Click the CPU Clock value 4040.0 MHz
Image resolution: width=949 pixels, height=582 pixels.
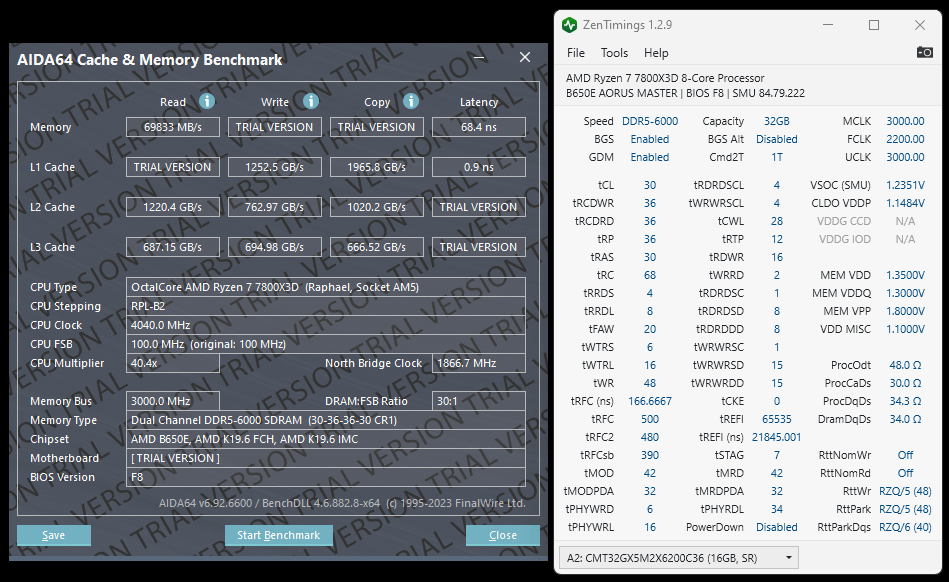326,325
